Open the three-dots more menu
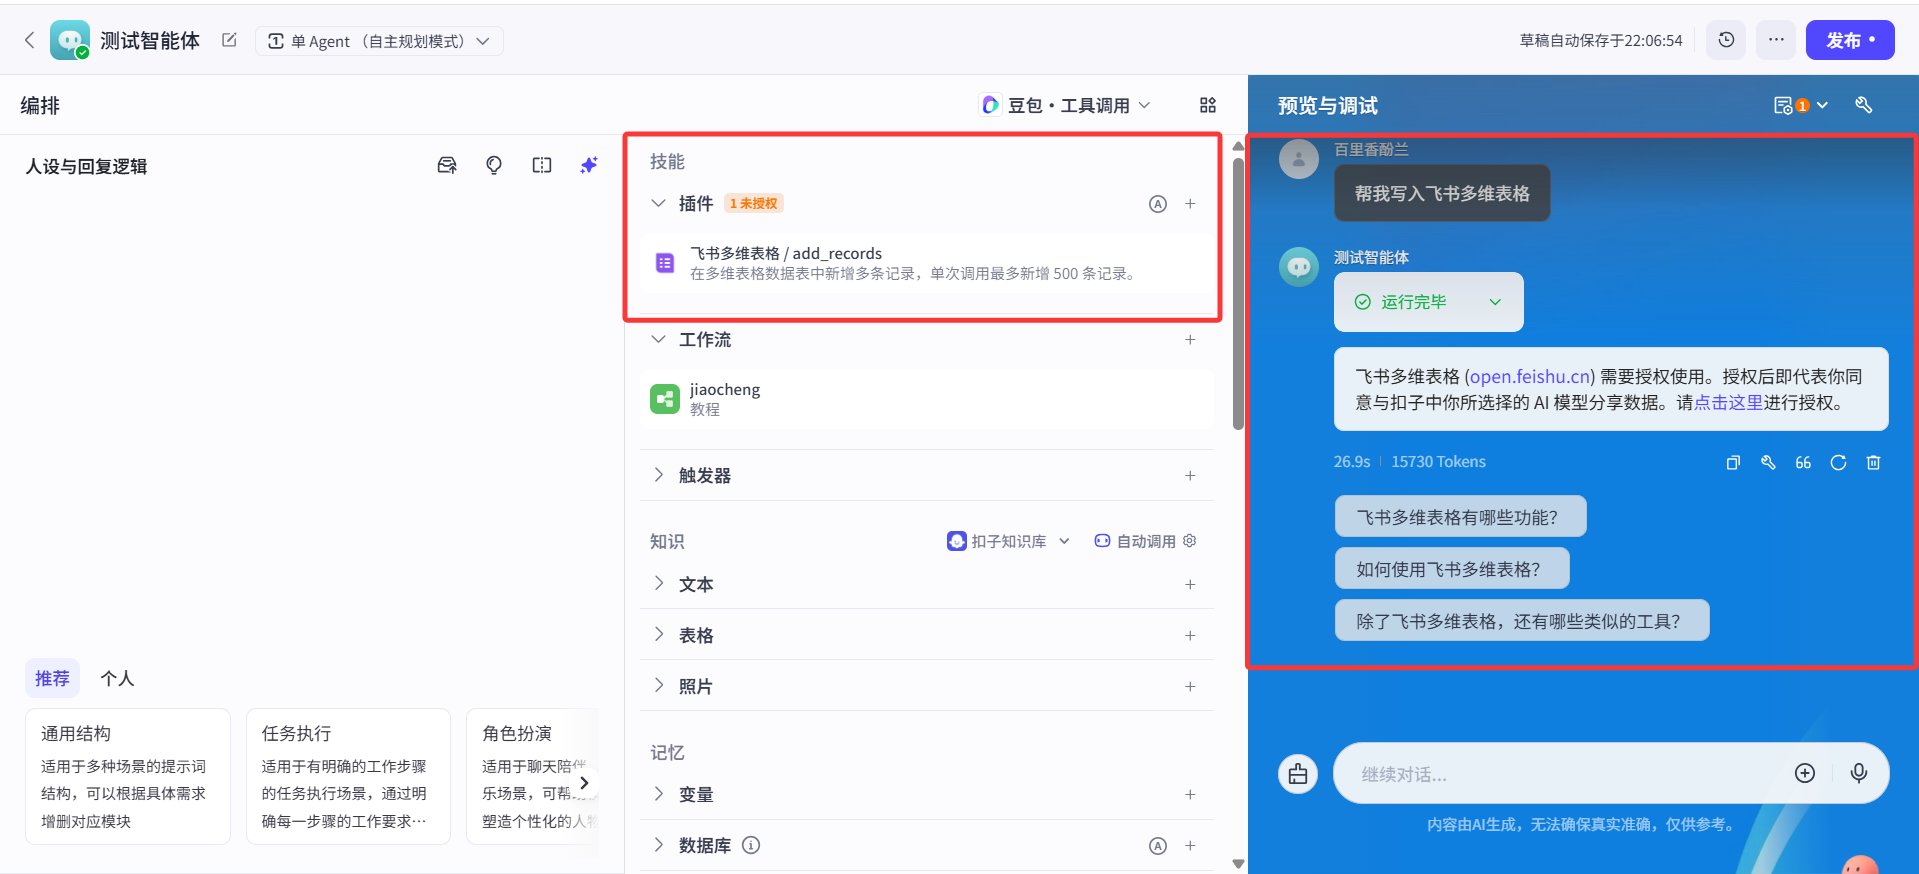The image size is (1919, 874). coord(1776,40)
